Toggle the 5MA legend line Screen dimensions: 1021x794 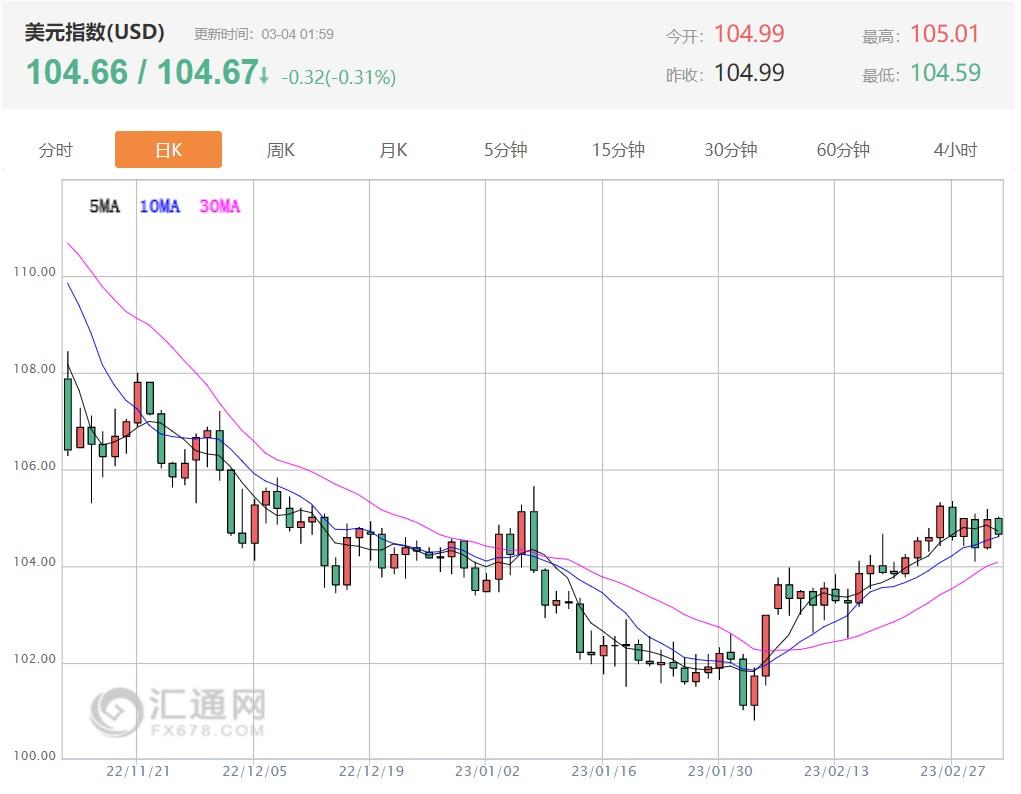click(104, 206)
